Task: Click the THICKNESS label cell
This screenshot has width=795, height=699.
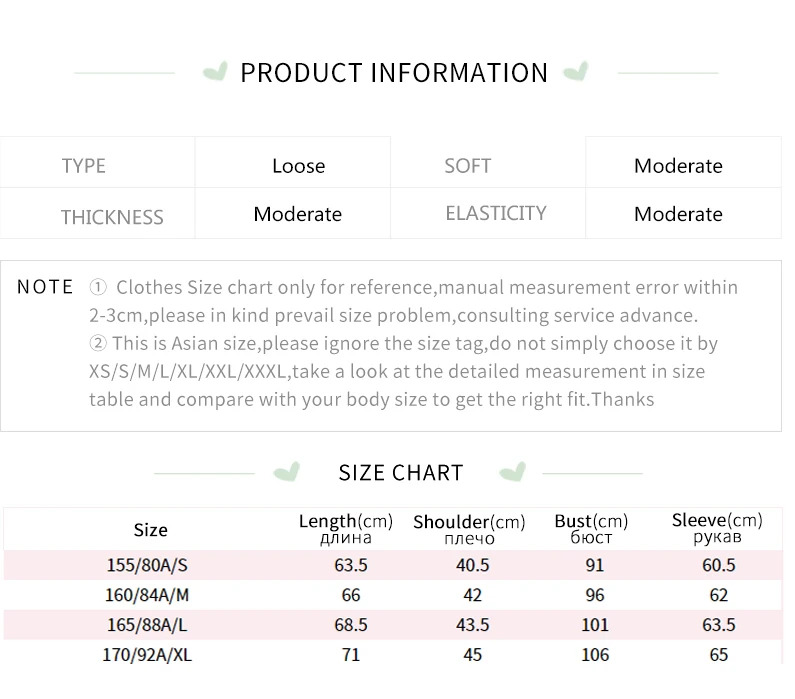Action: pyautogui.click(x=112, y=217)
